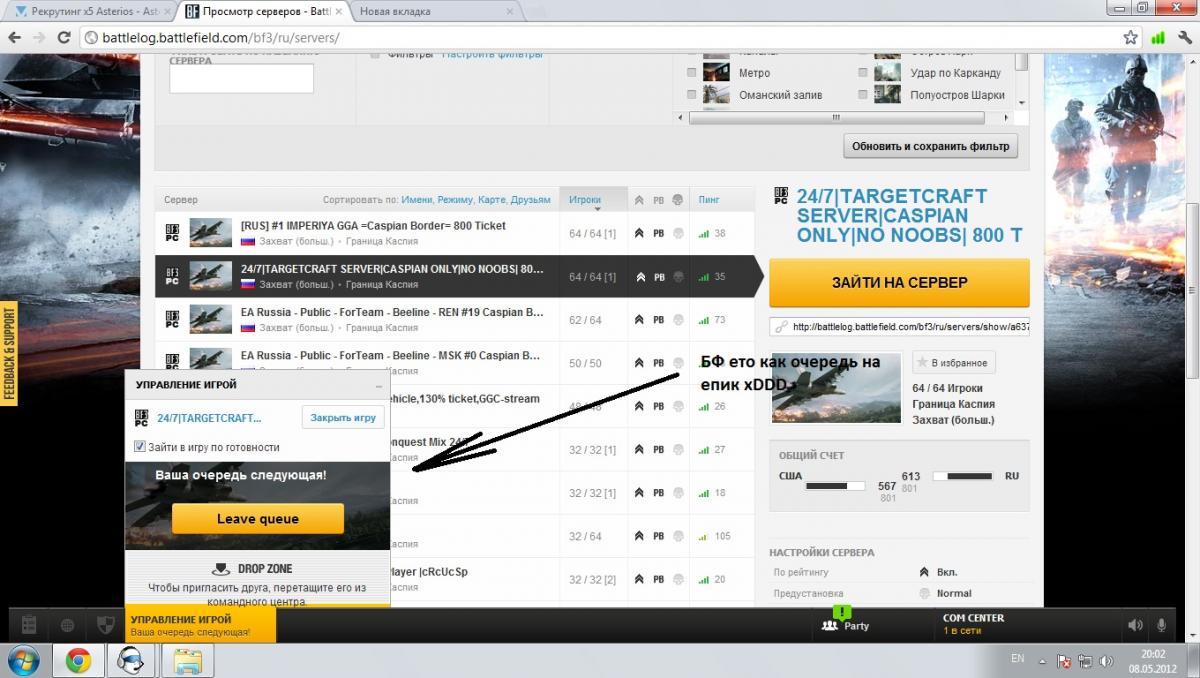
Task: Collapse the УПРАВЛЕНИЕ ИГРОЙ panel
Action: click(379, 386)
